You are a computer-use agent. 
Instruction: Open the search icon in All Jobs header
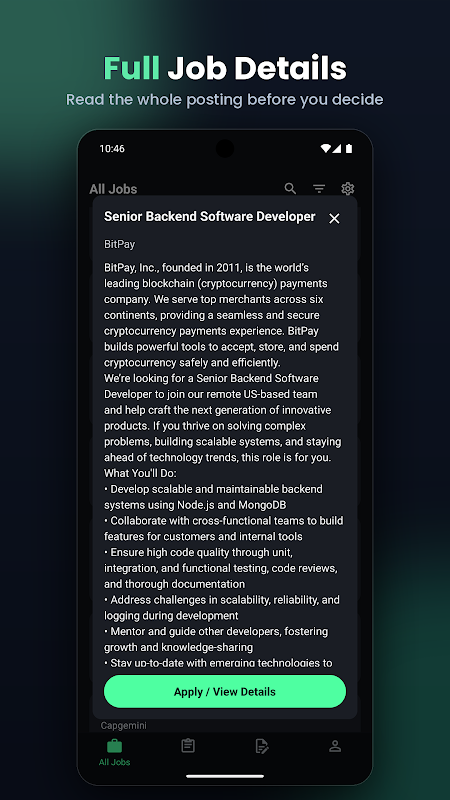tap(290, 189)
